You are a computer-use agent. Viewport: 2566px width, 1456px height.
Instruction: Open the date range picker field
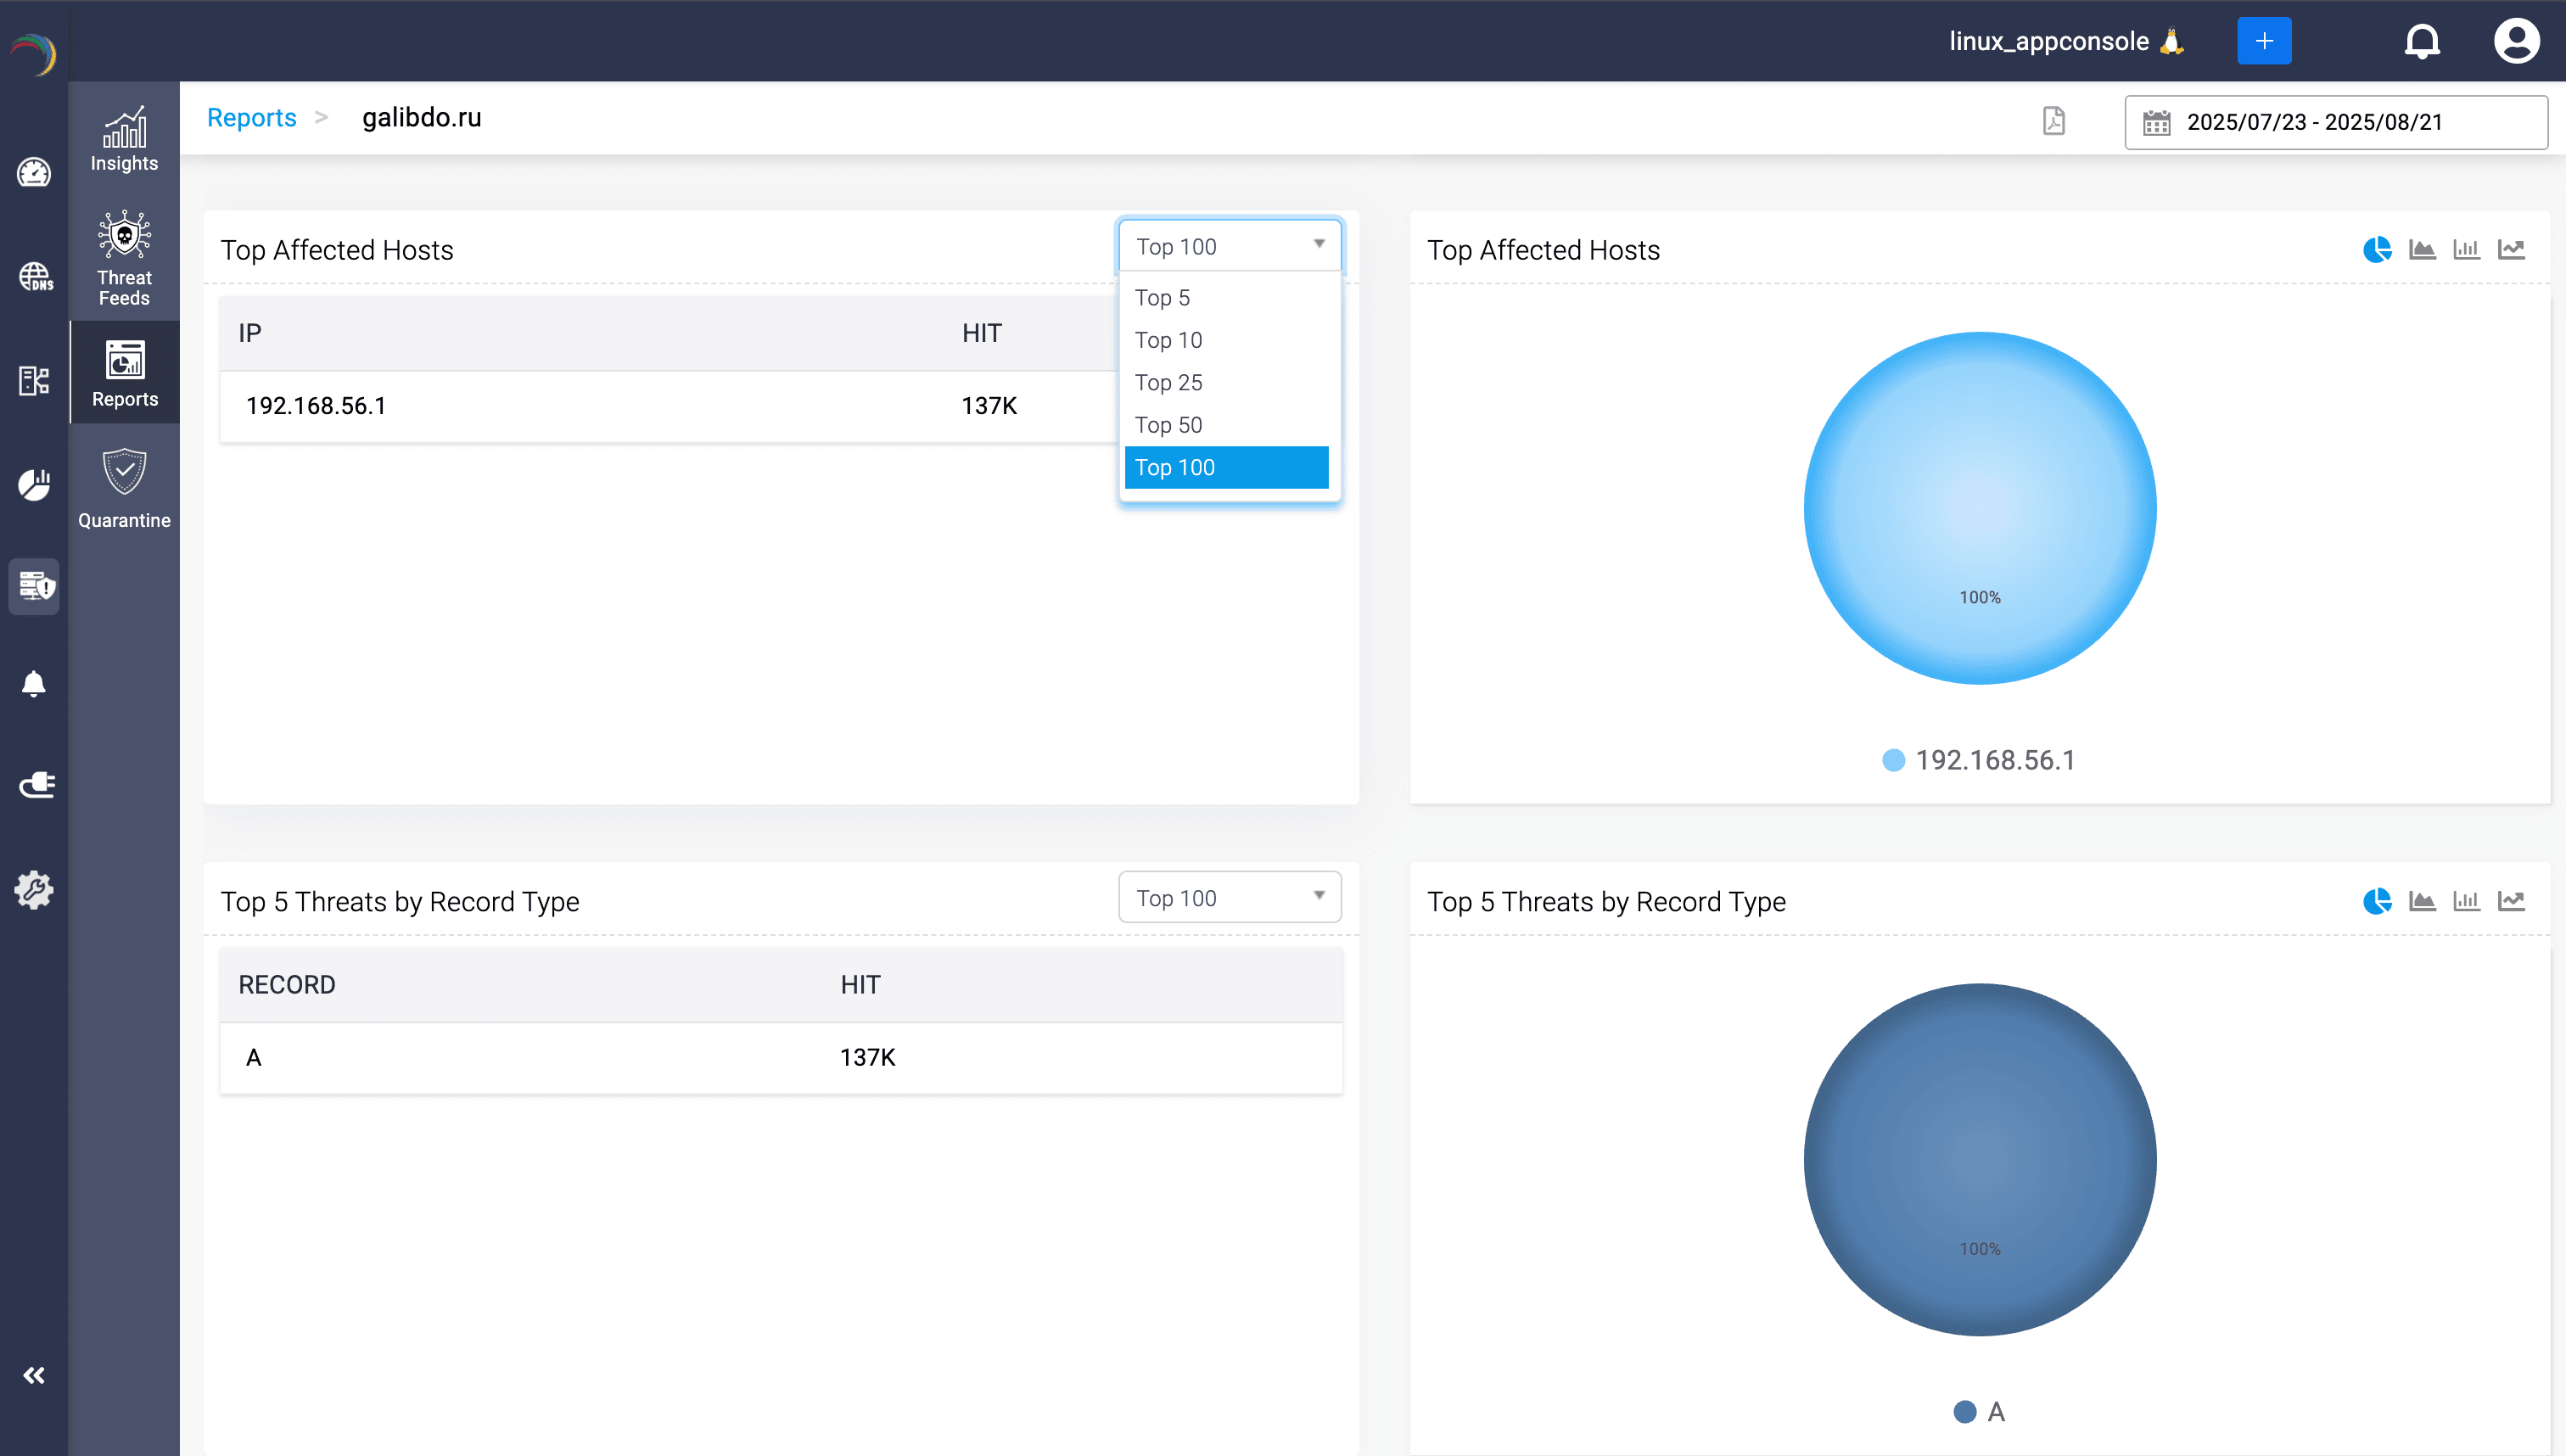2336,122
